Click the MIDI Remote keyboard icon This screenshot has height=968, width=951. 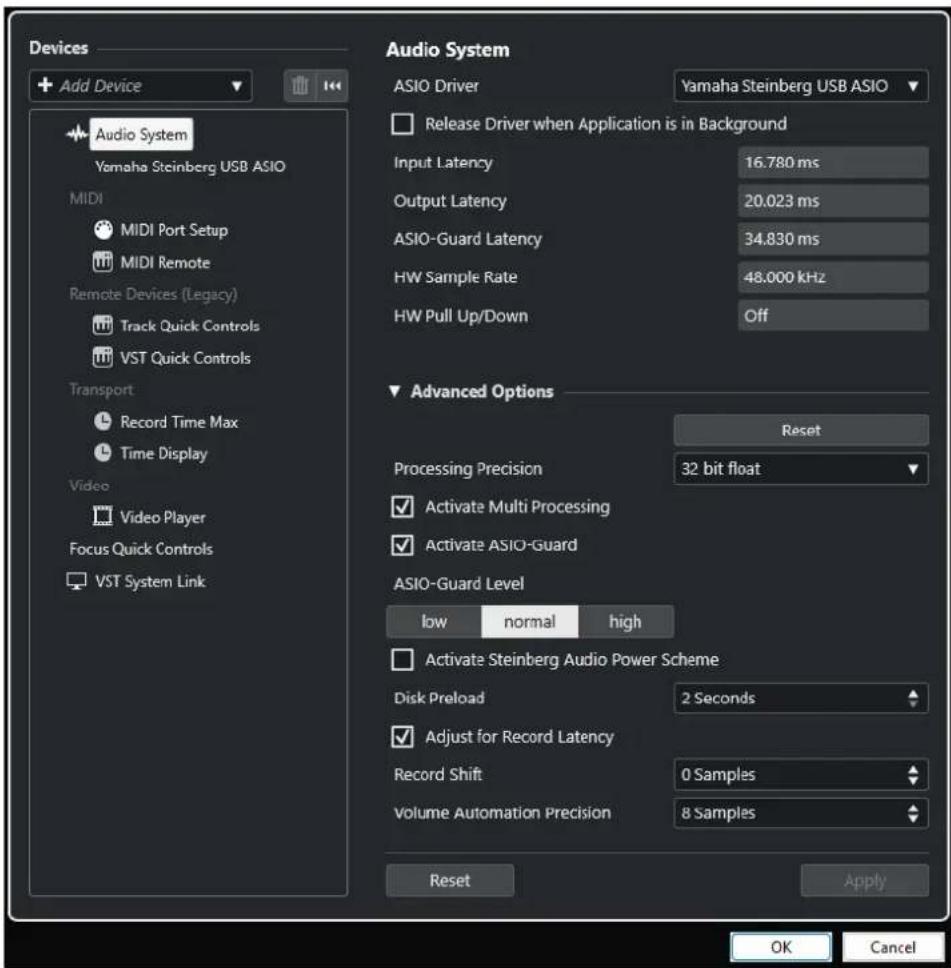103,262
